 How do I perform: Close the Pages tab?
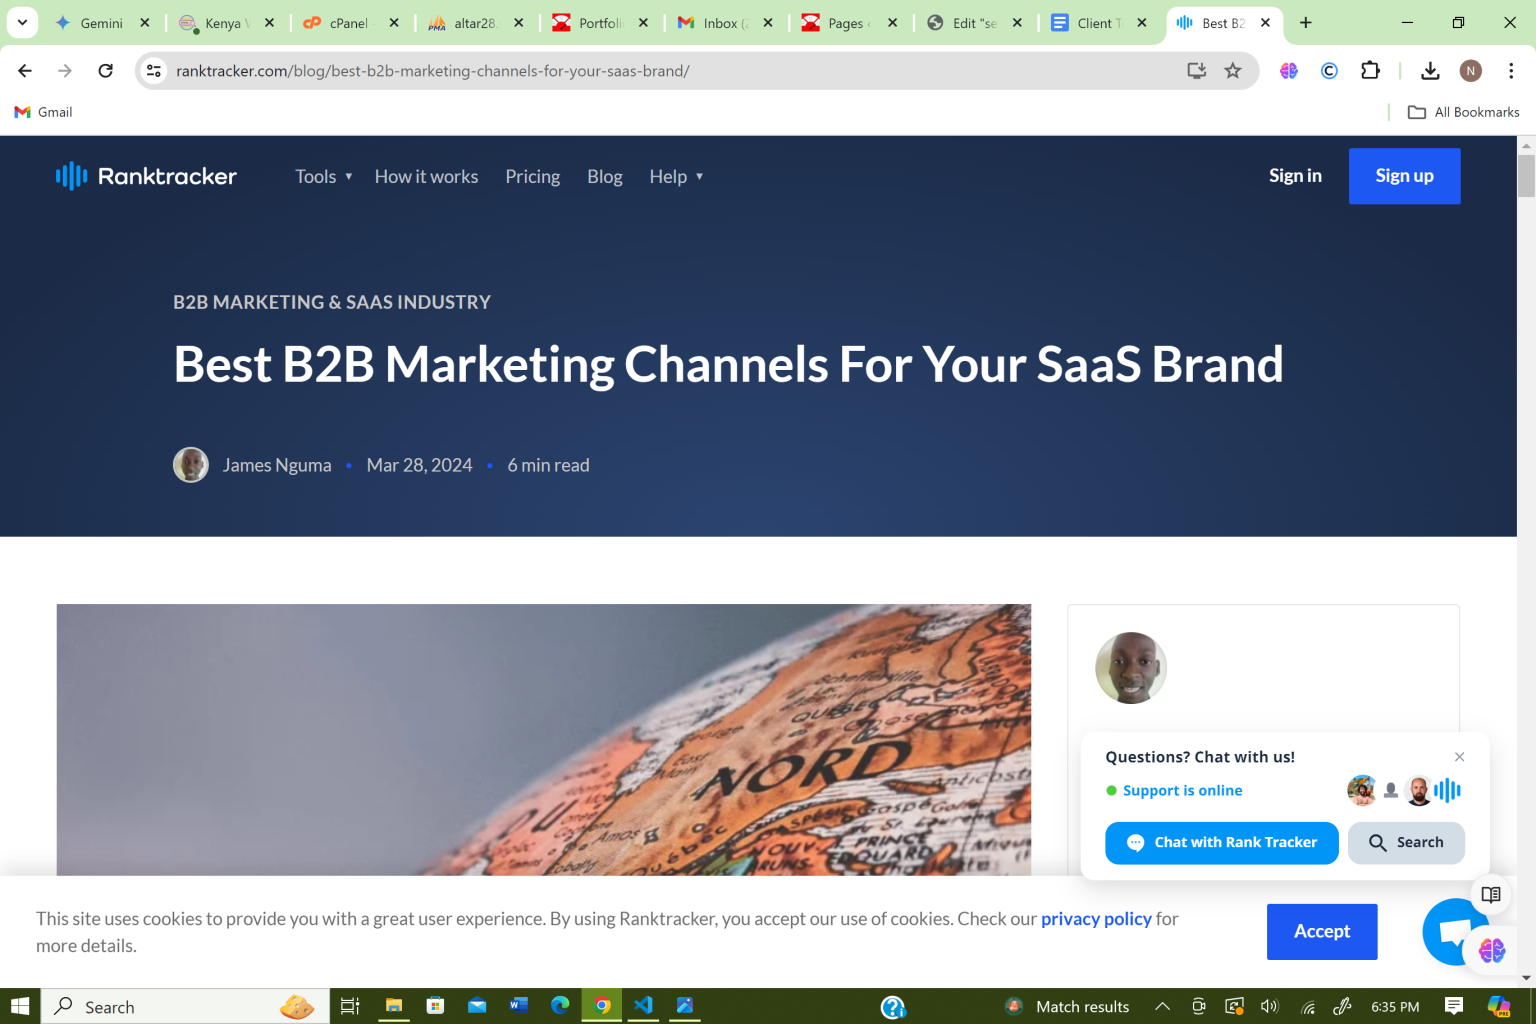[892, 23]
